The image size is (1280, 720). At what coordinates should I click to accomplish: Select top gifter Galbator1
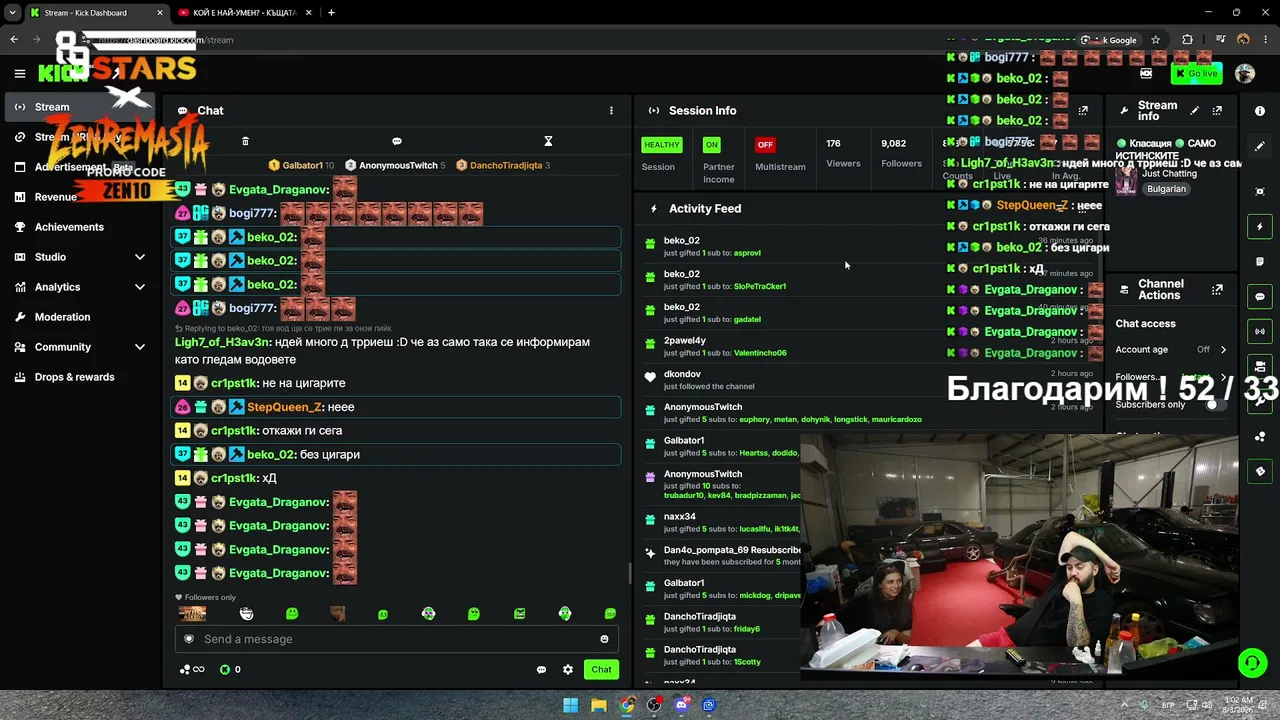coord(302,165)
